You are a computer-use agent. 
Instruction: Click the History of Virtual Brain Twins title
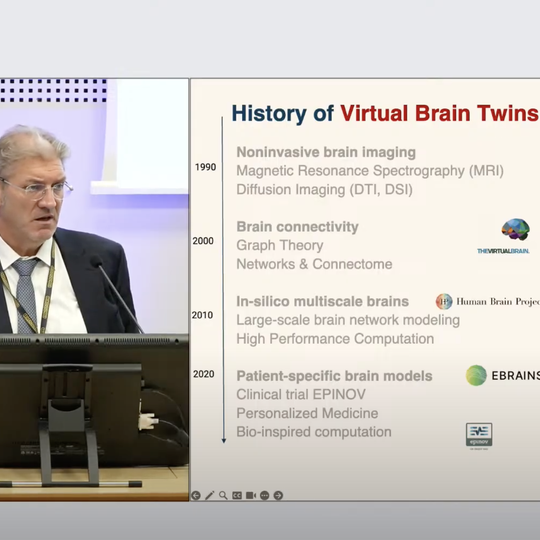385,113
